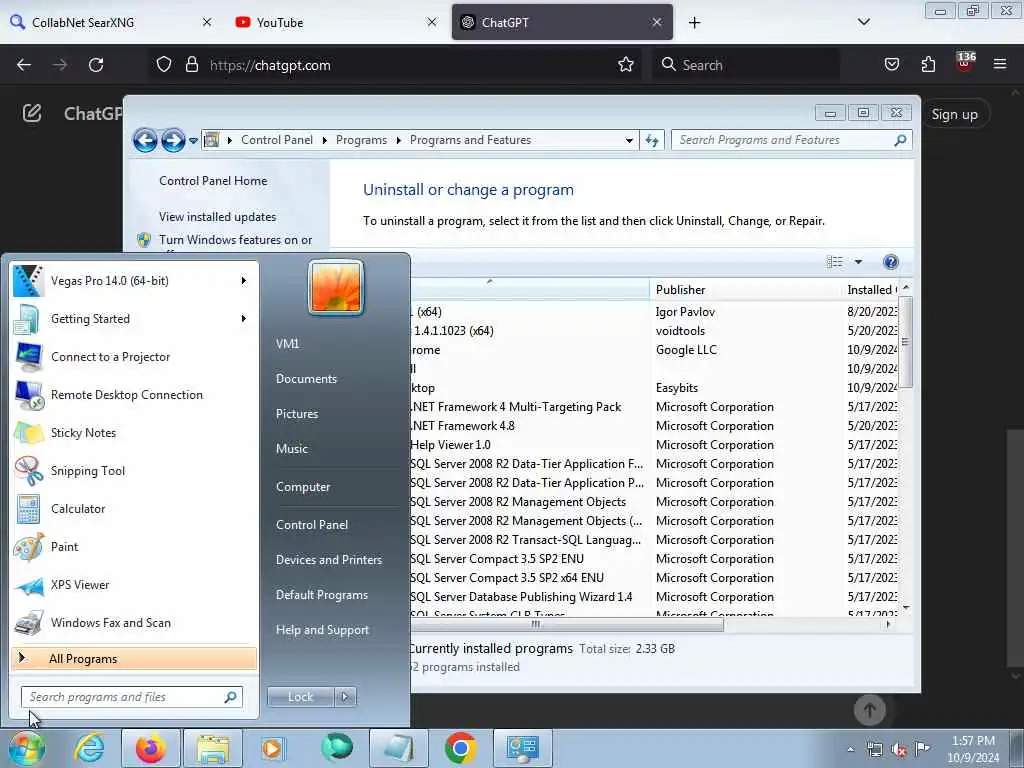Click the muted volume tray icon
Viewport: 1024px width, 768px height.
point(899,750)
